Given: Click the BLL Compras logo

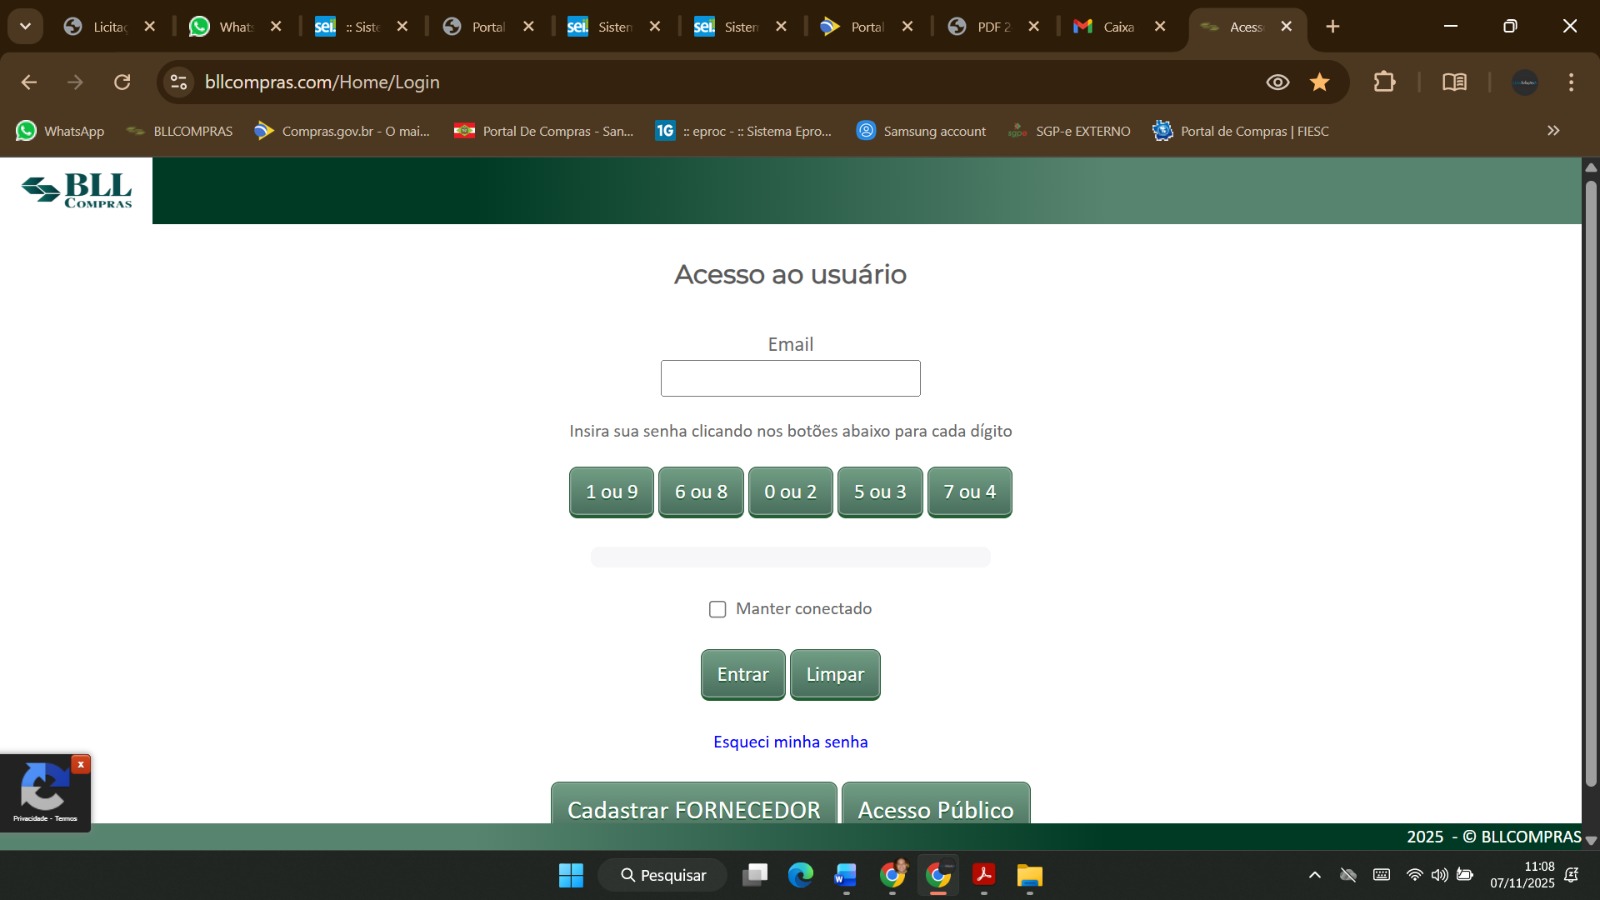Looking at the screenshot, I should tap(77, 190).
